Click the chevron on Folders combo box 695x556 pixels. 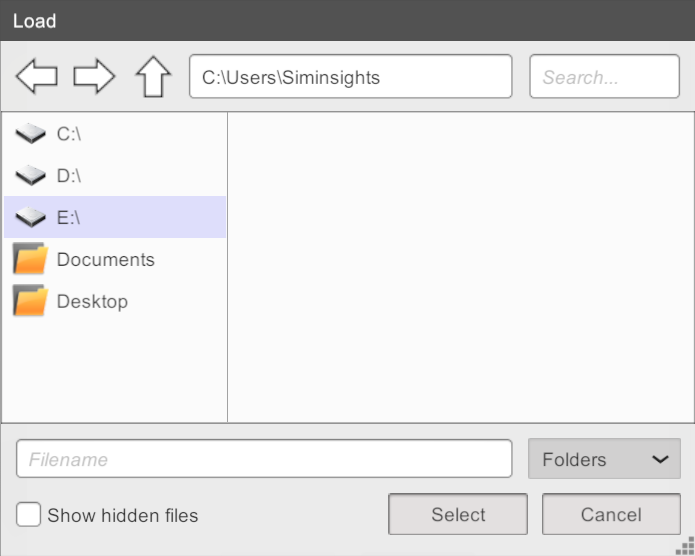pyautogui.click(x=660, y=459)
